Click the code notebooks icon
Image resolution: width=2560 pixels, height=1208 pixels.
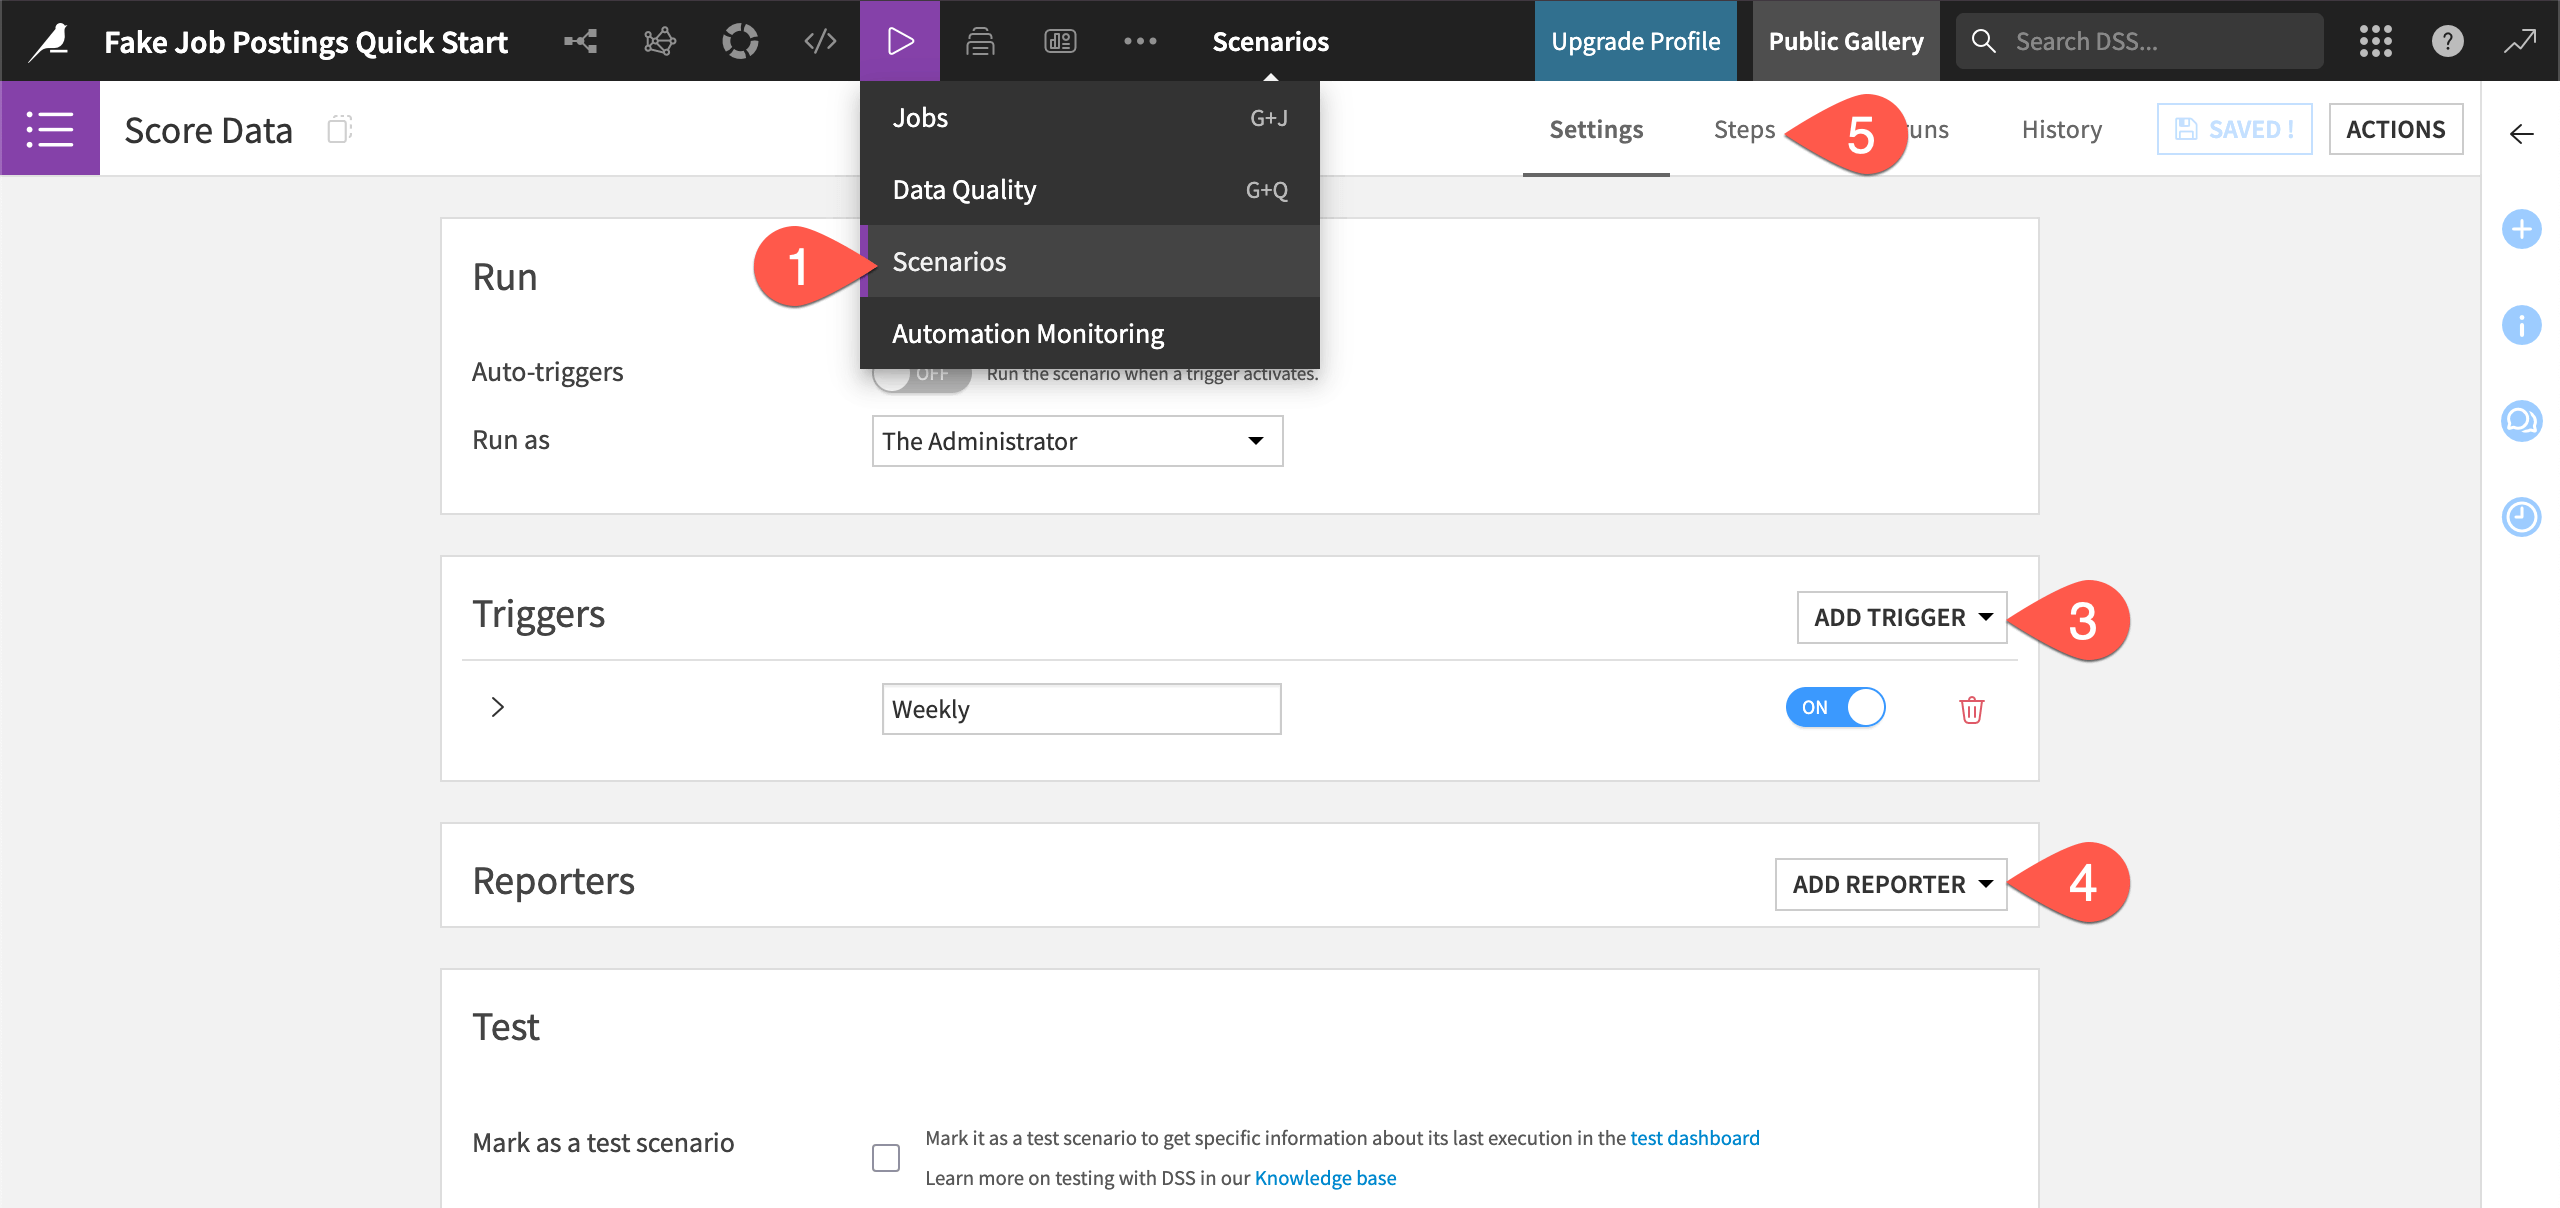click(820, 41)
